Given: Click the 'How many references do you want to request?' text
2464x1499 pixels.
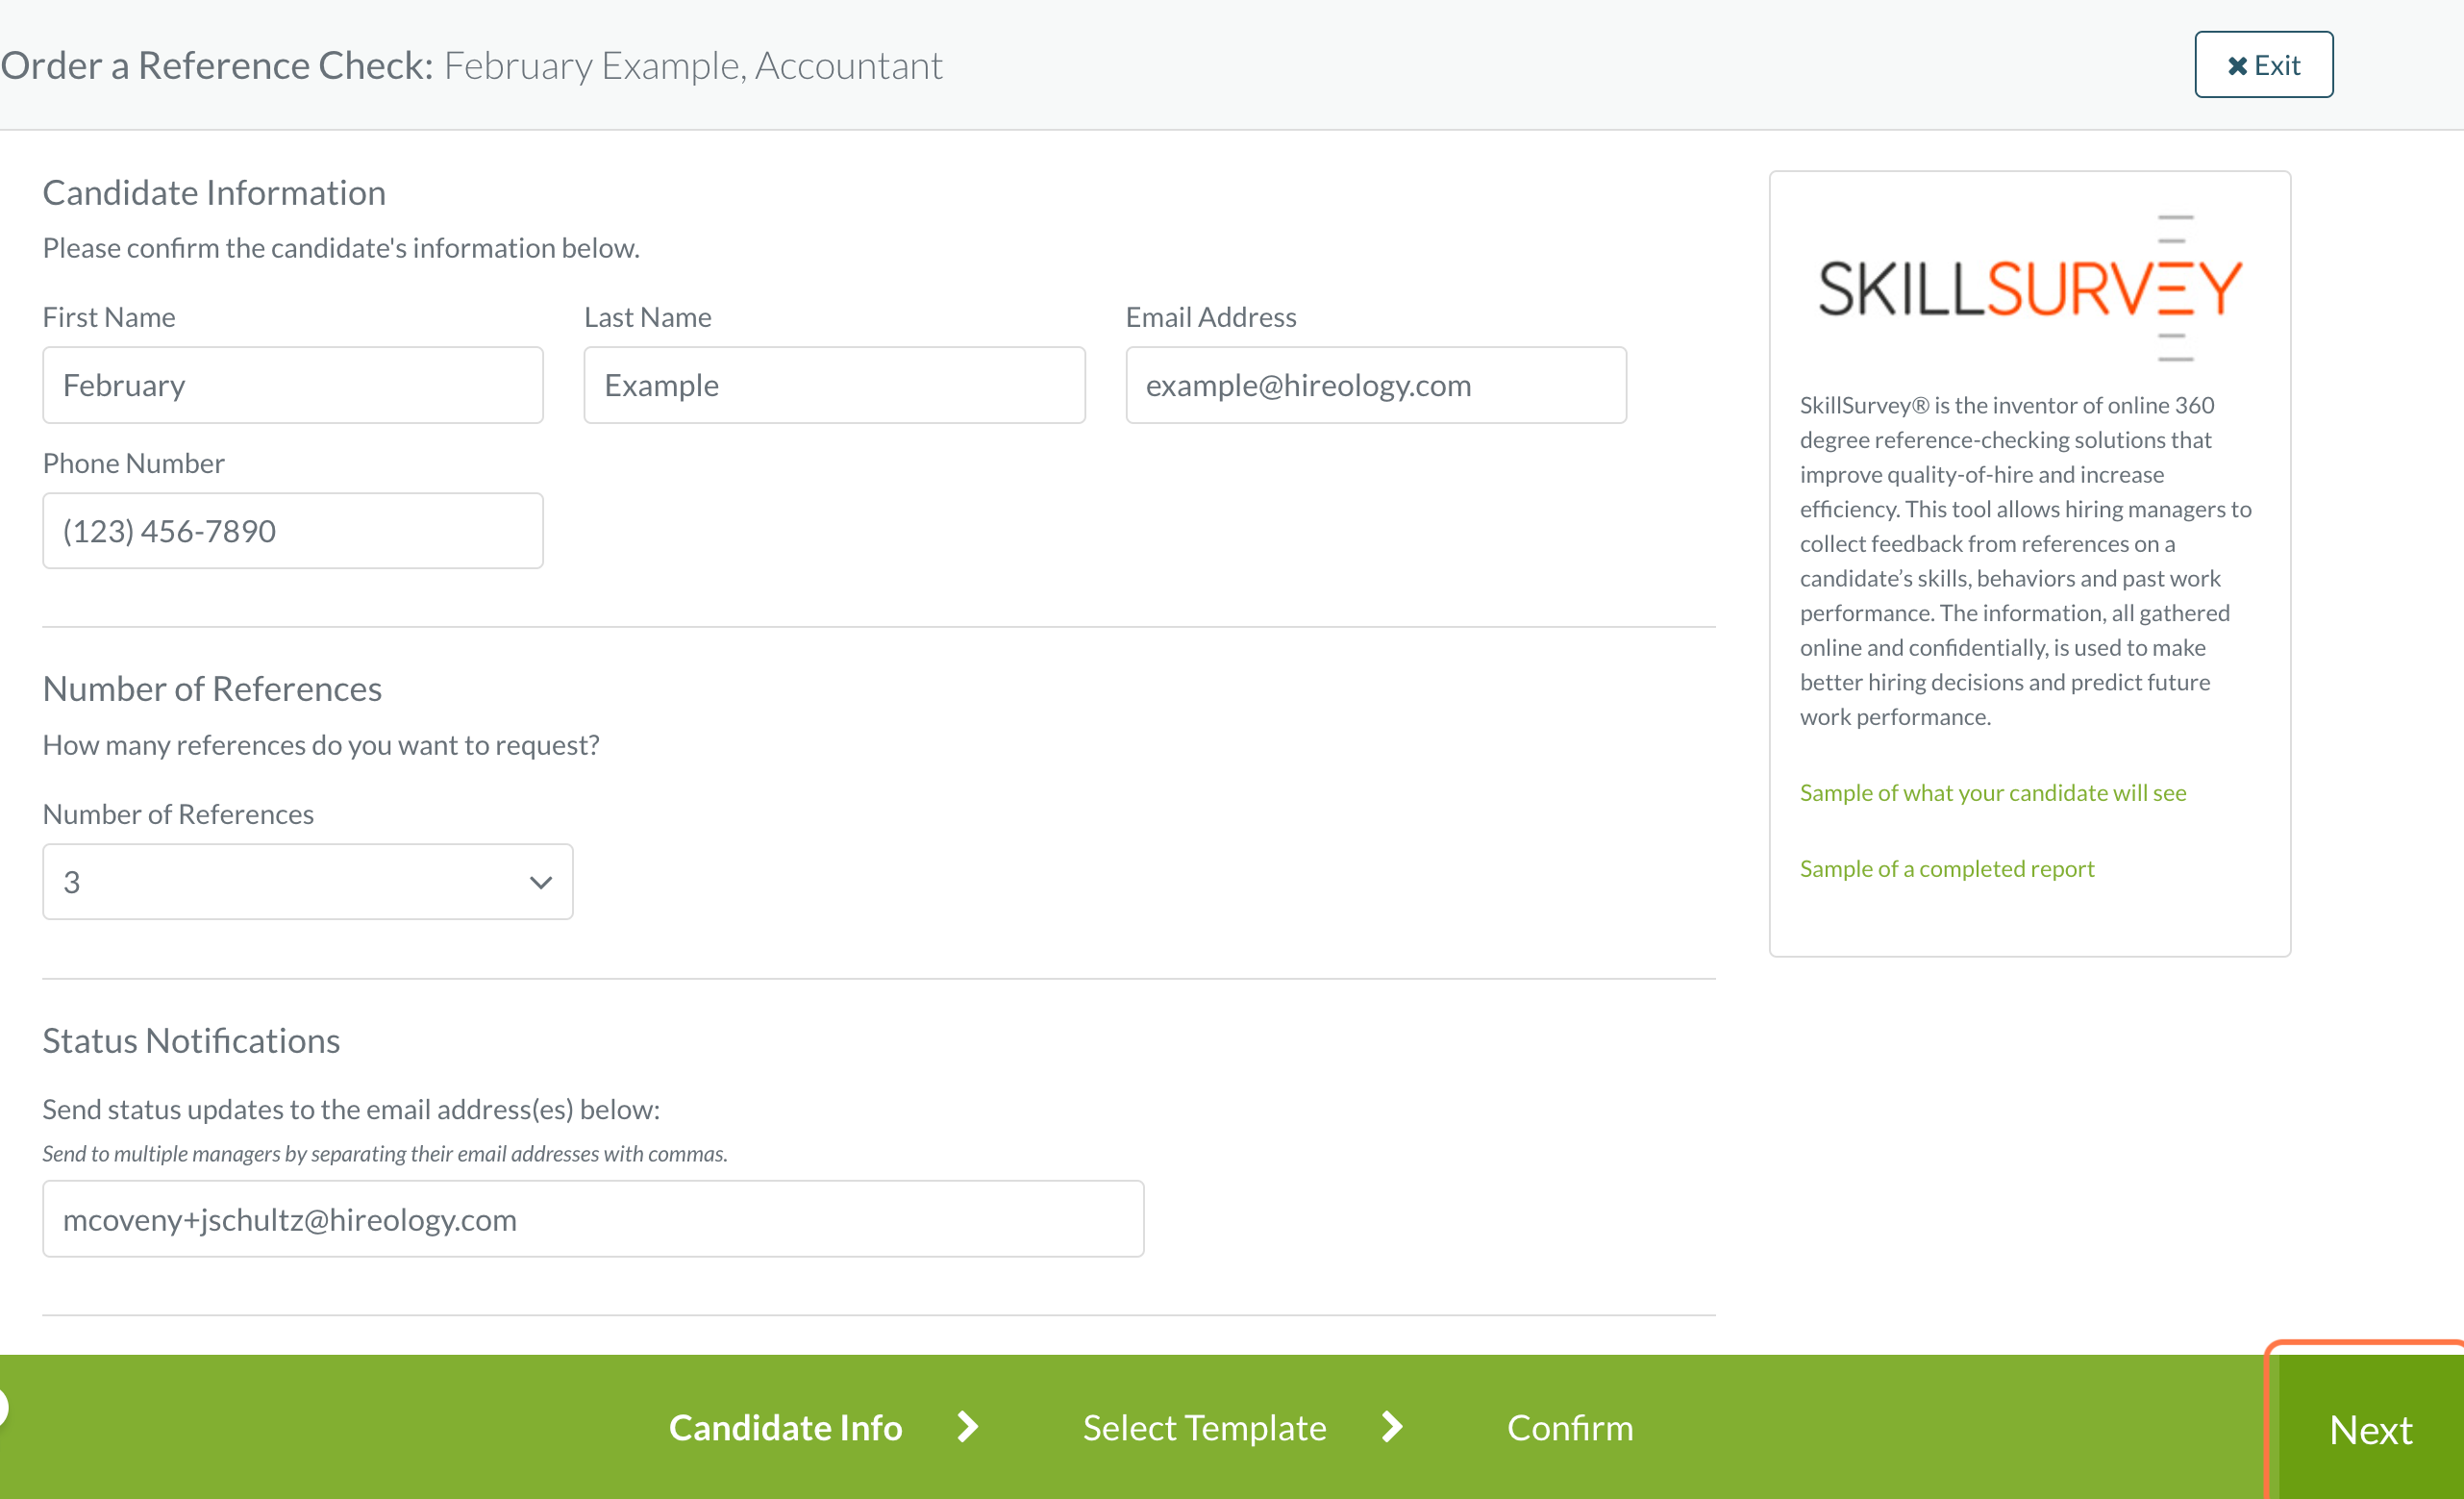Looking at the screenshot, I should (321, 745).
